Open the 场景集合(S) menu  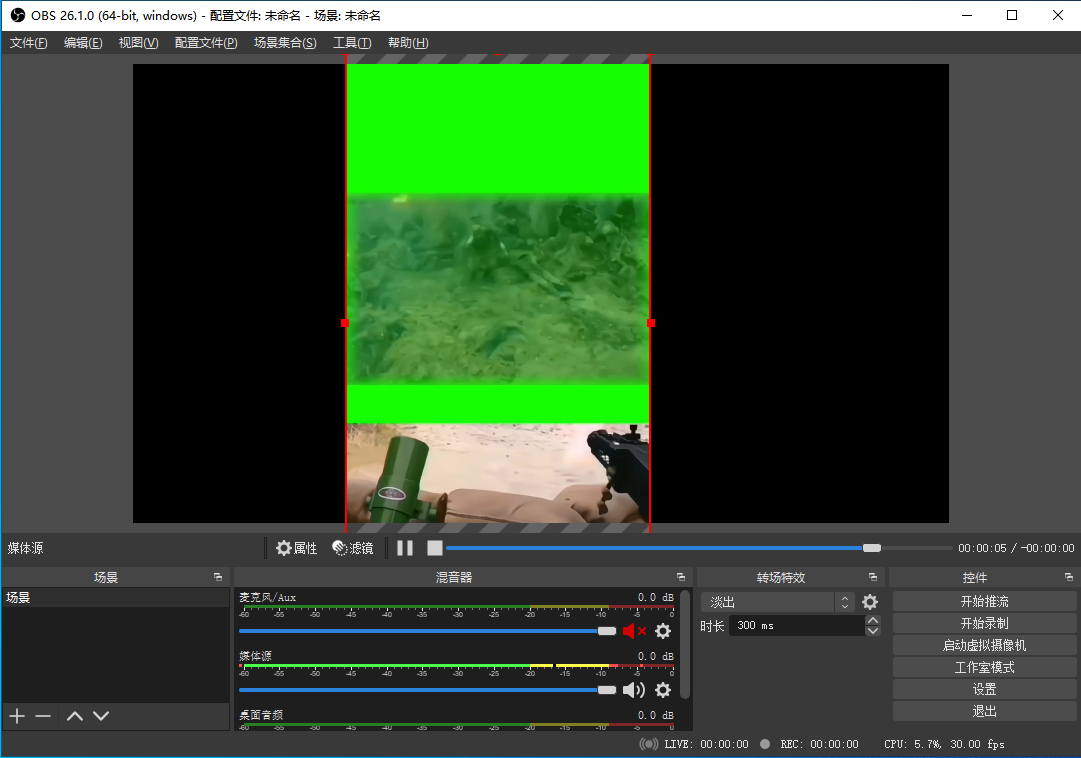[285, 43]
